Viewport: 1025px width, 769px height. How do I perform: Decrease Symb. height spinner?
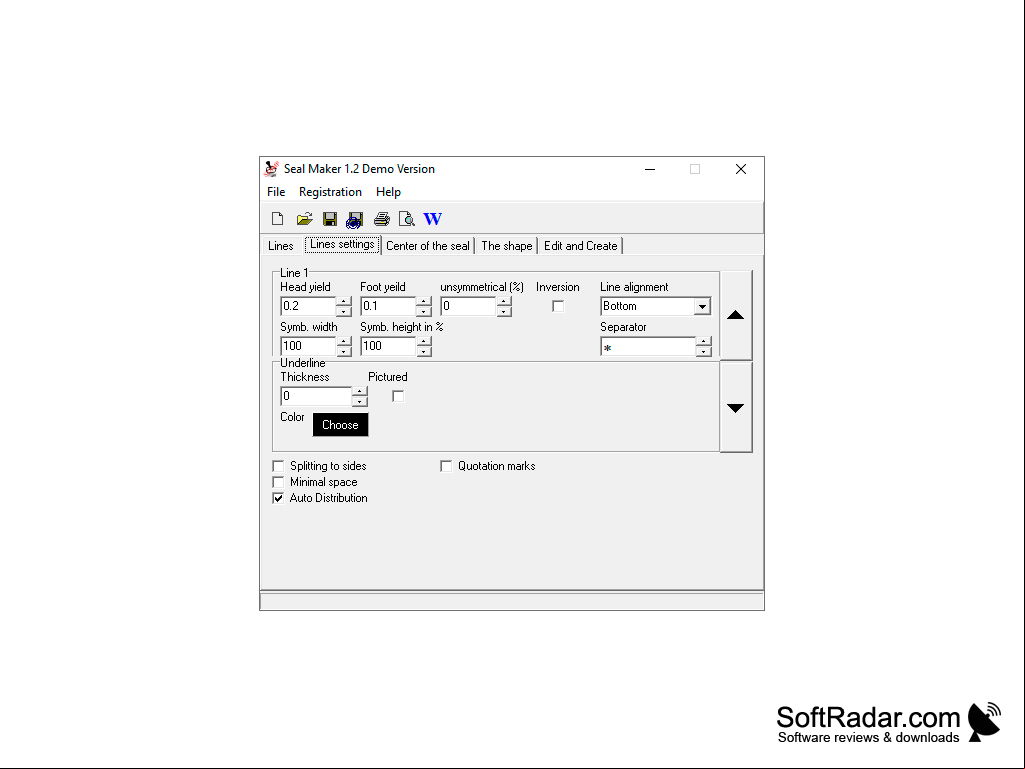424,351
